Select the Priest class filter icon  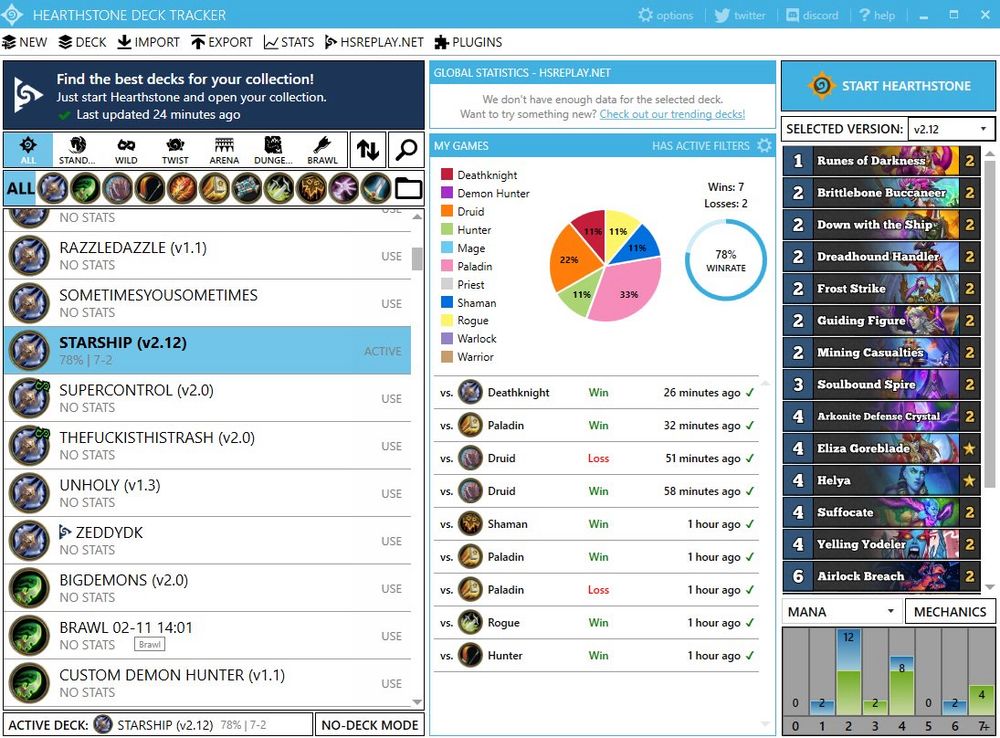247,188
